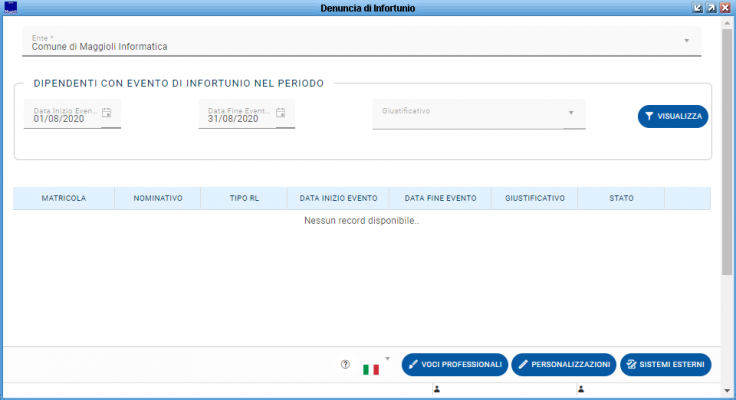Open Voci Professionali

pyautogui.click(x=455, y=365)
